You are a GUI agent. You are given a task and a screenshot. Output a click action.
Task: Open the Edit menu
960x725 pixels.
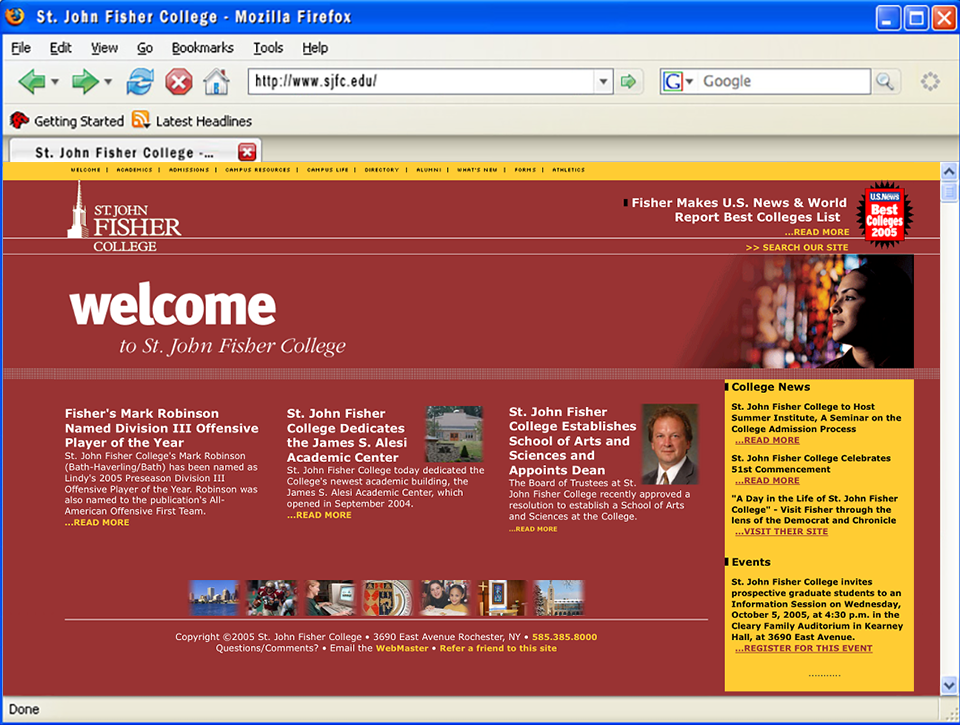click(61, 48)
